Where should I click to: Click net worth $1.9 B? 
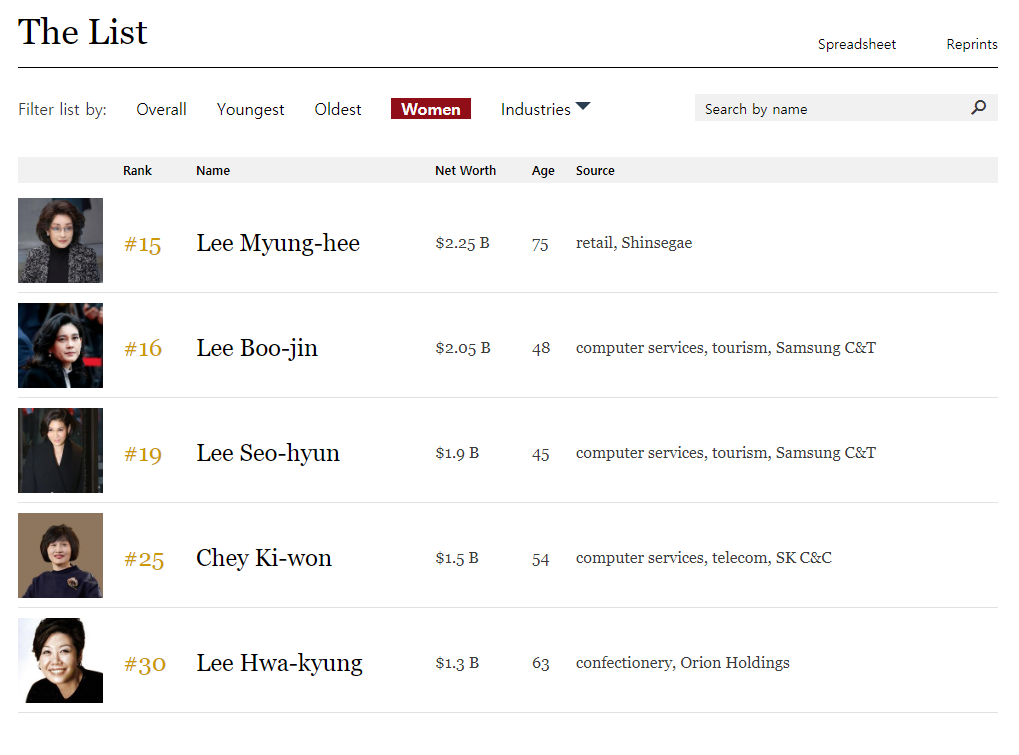(x=458, y=453)
